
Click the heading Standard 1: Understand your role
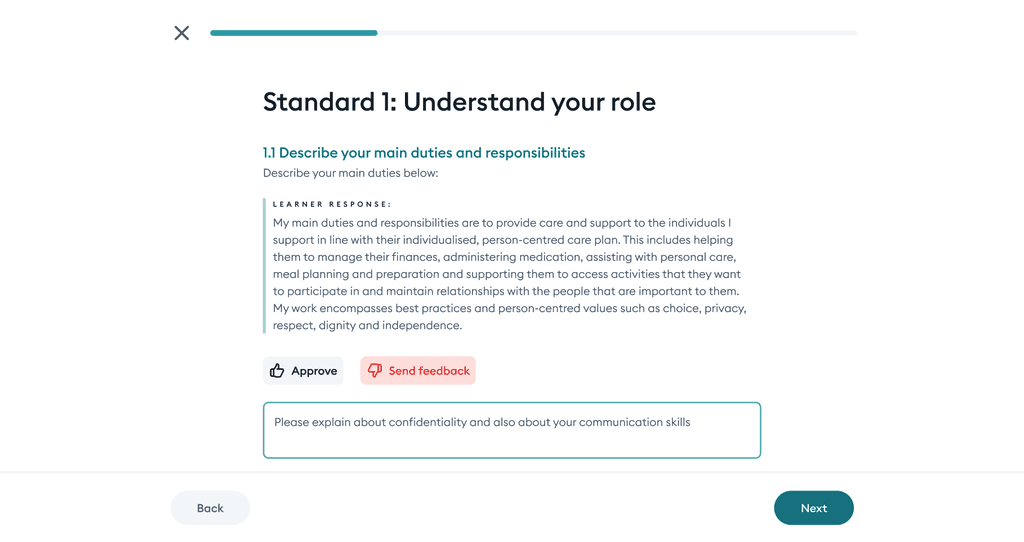[459, 102]
